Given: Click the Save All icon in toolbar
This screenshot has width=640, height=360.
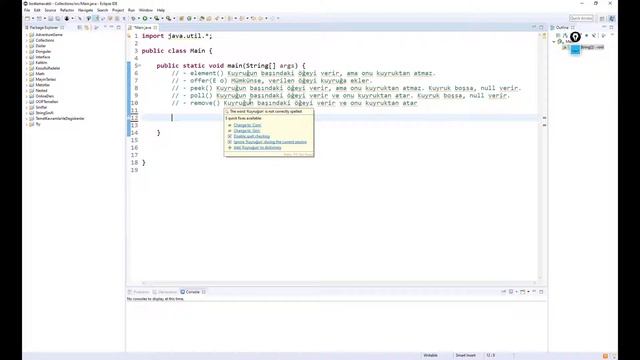Looking at the screenshot, I should [x=58, y=18].
